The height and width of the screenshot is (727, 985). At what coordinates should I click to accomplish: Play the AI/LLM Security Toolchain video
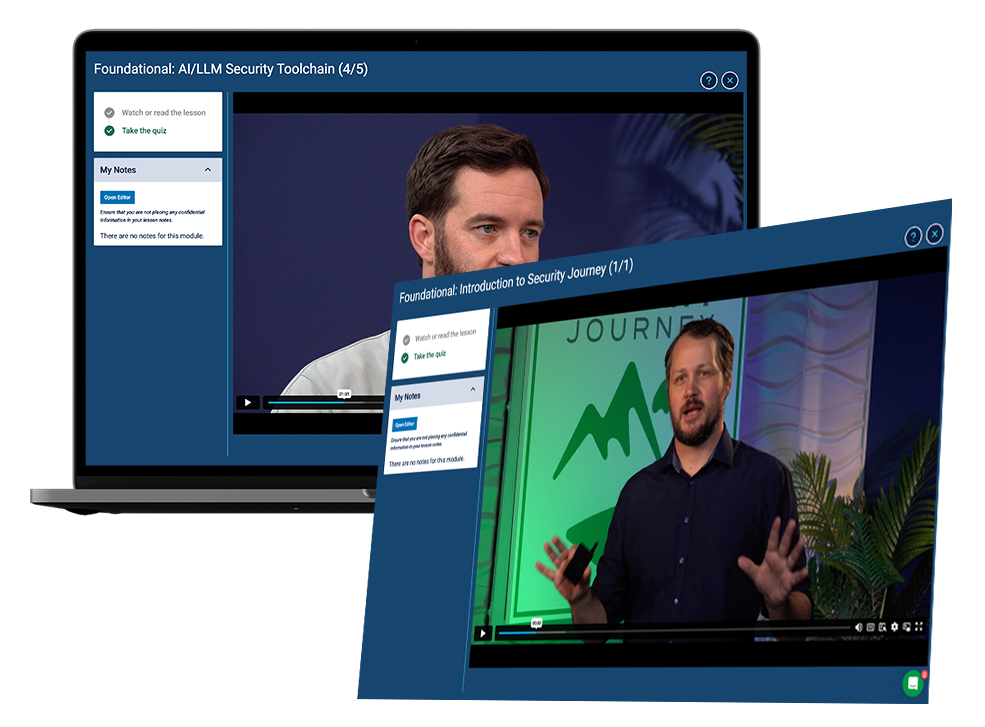click(248, 402)
